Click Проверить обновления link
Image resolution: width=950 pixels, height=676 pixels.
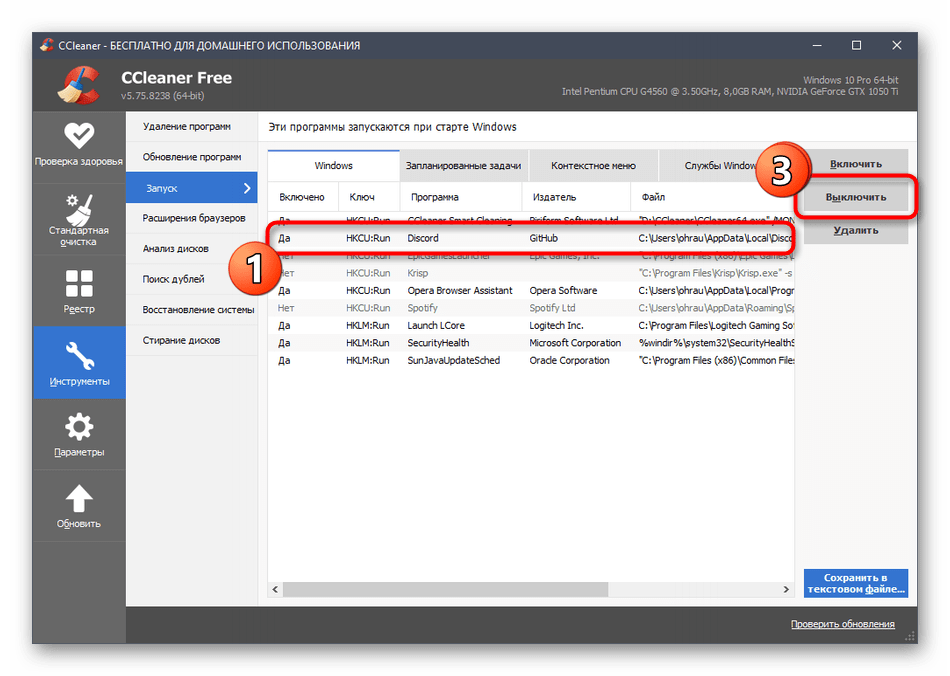click(842, 624)
